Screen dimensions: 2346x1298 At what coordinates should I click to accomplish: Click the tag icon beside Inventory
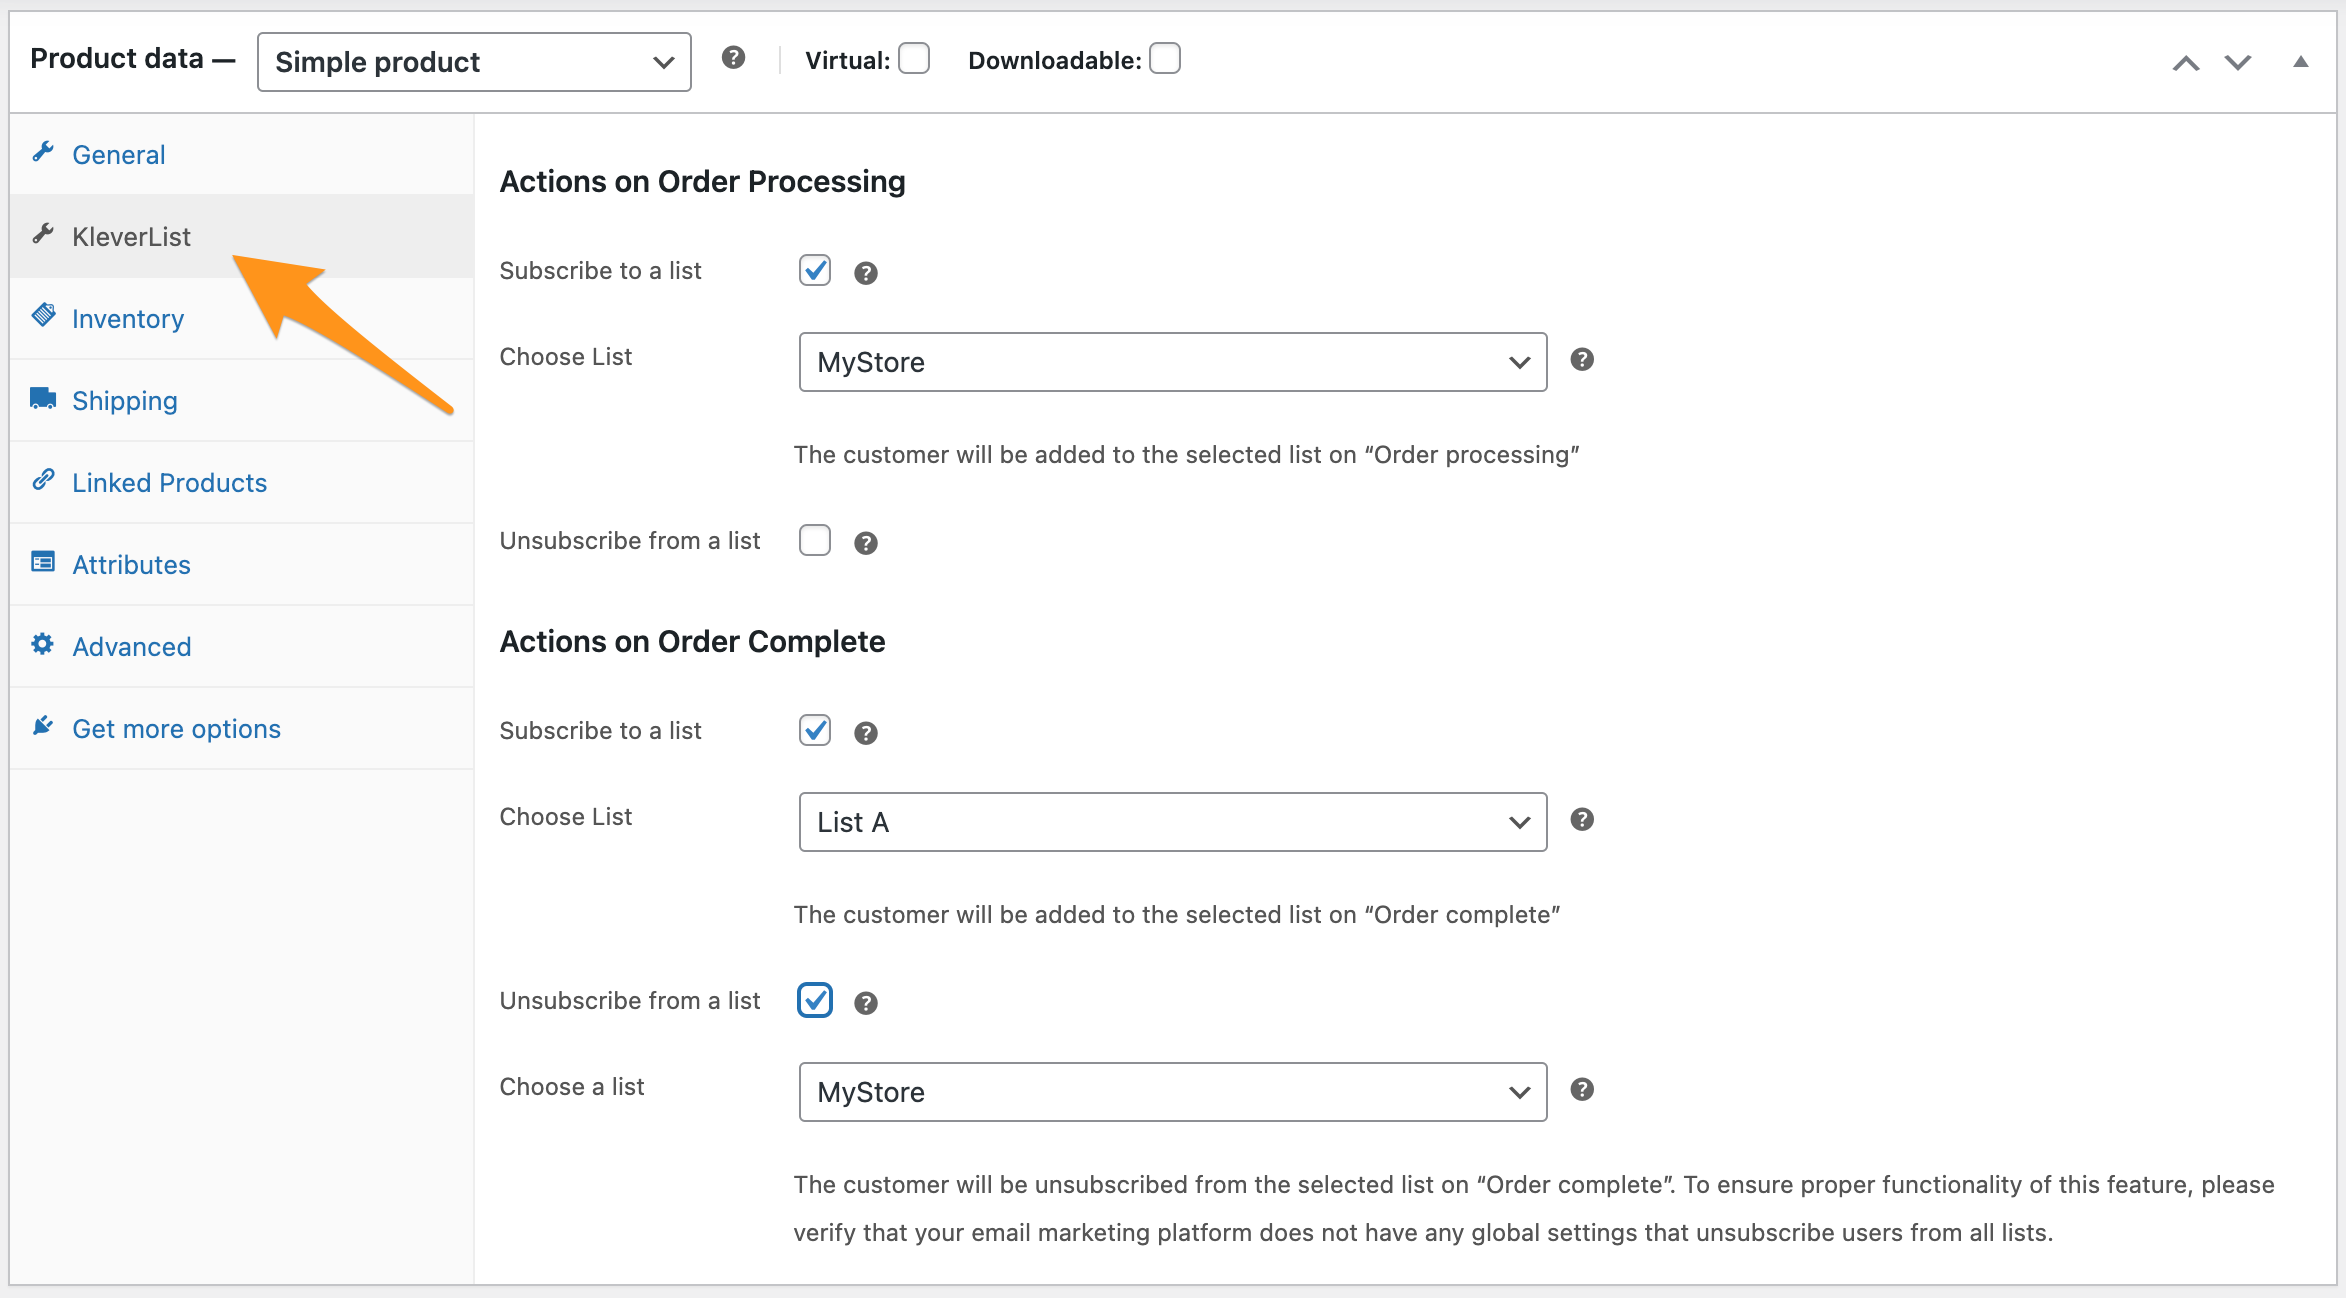click(43, 316)
